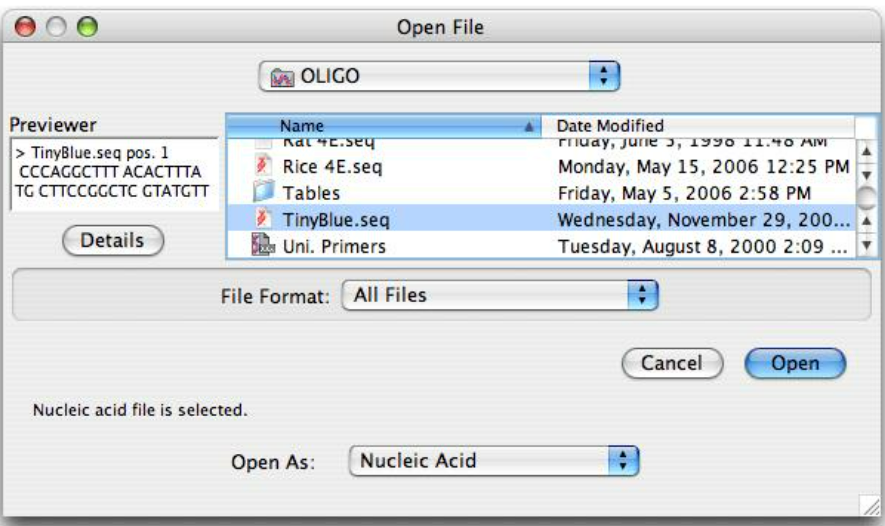885x526 pixels.
Task: Click the TinyBlue.seq sequence file icon
Action: pos(262,219)
